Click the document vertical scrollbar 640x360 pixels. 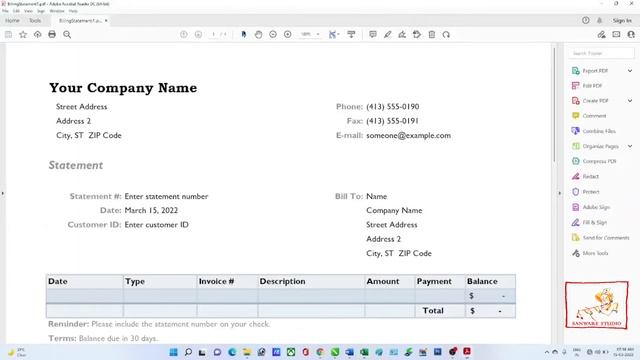click(x=554, y=105)
